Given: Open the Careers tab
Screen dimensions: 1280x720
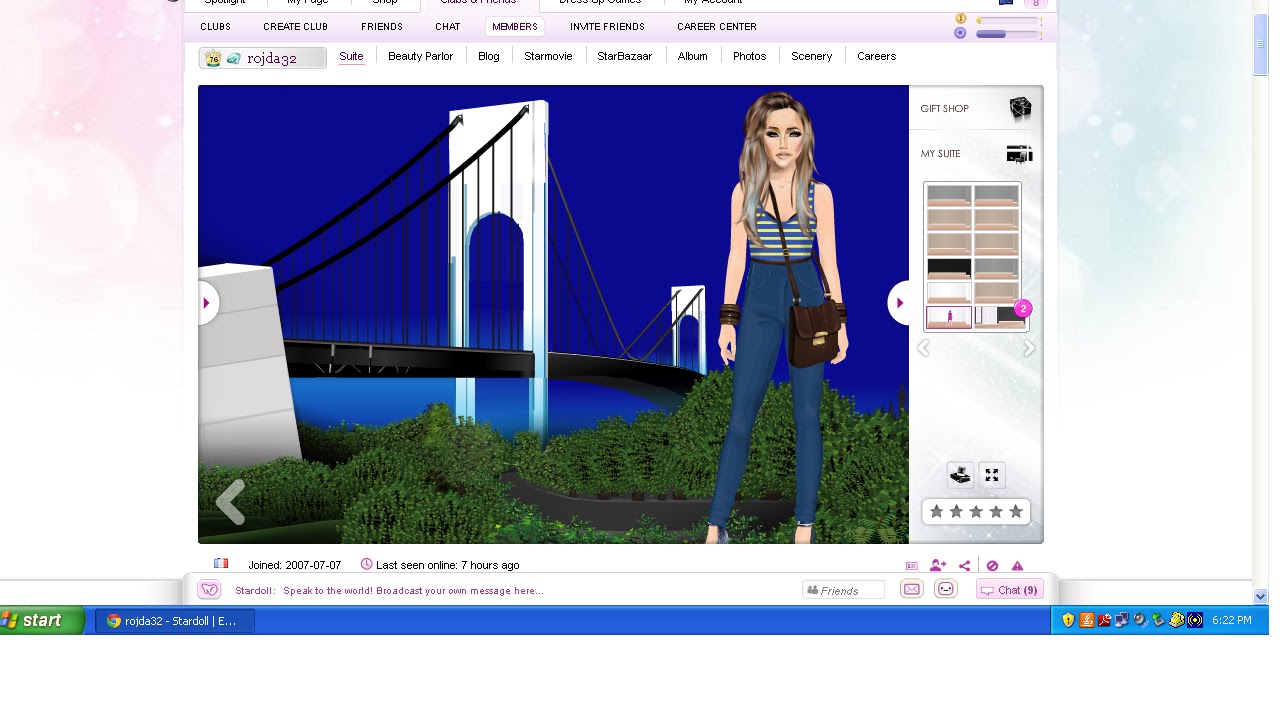Looking at the screenshot, I should (876, 56).
